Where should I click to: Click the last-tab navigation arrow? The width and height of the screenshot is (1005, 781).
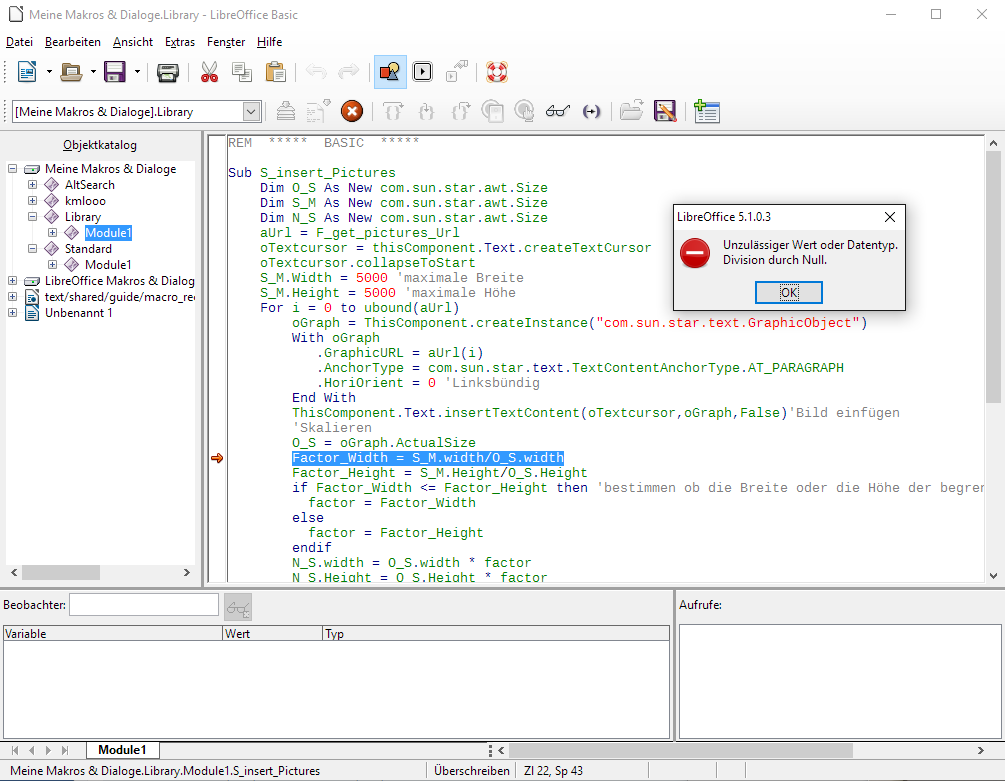click(65, 750)
